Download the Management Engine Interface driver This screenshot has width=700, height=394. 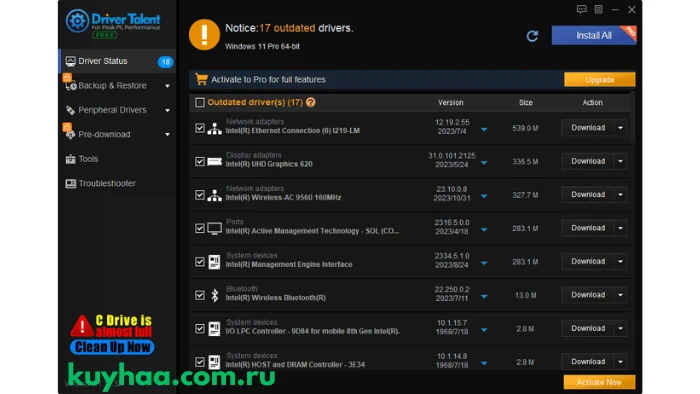click(588, 261)
